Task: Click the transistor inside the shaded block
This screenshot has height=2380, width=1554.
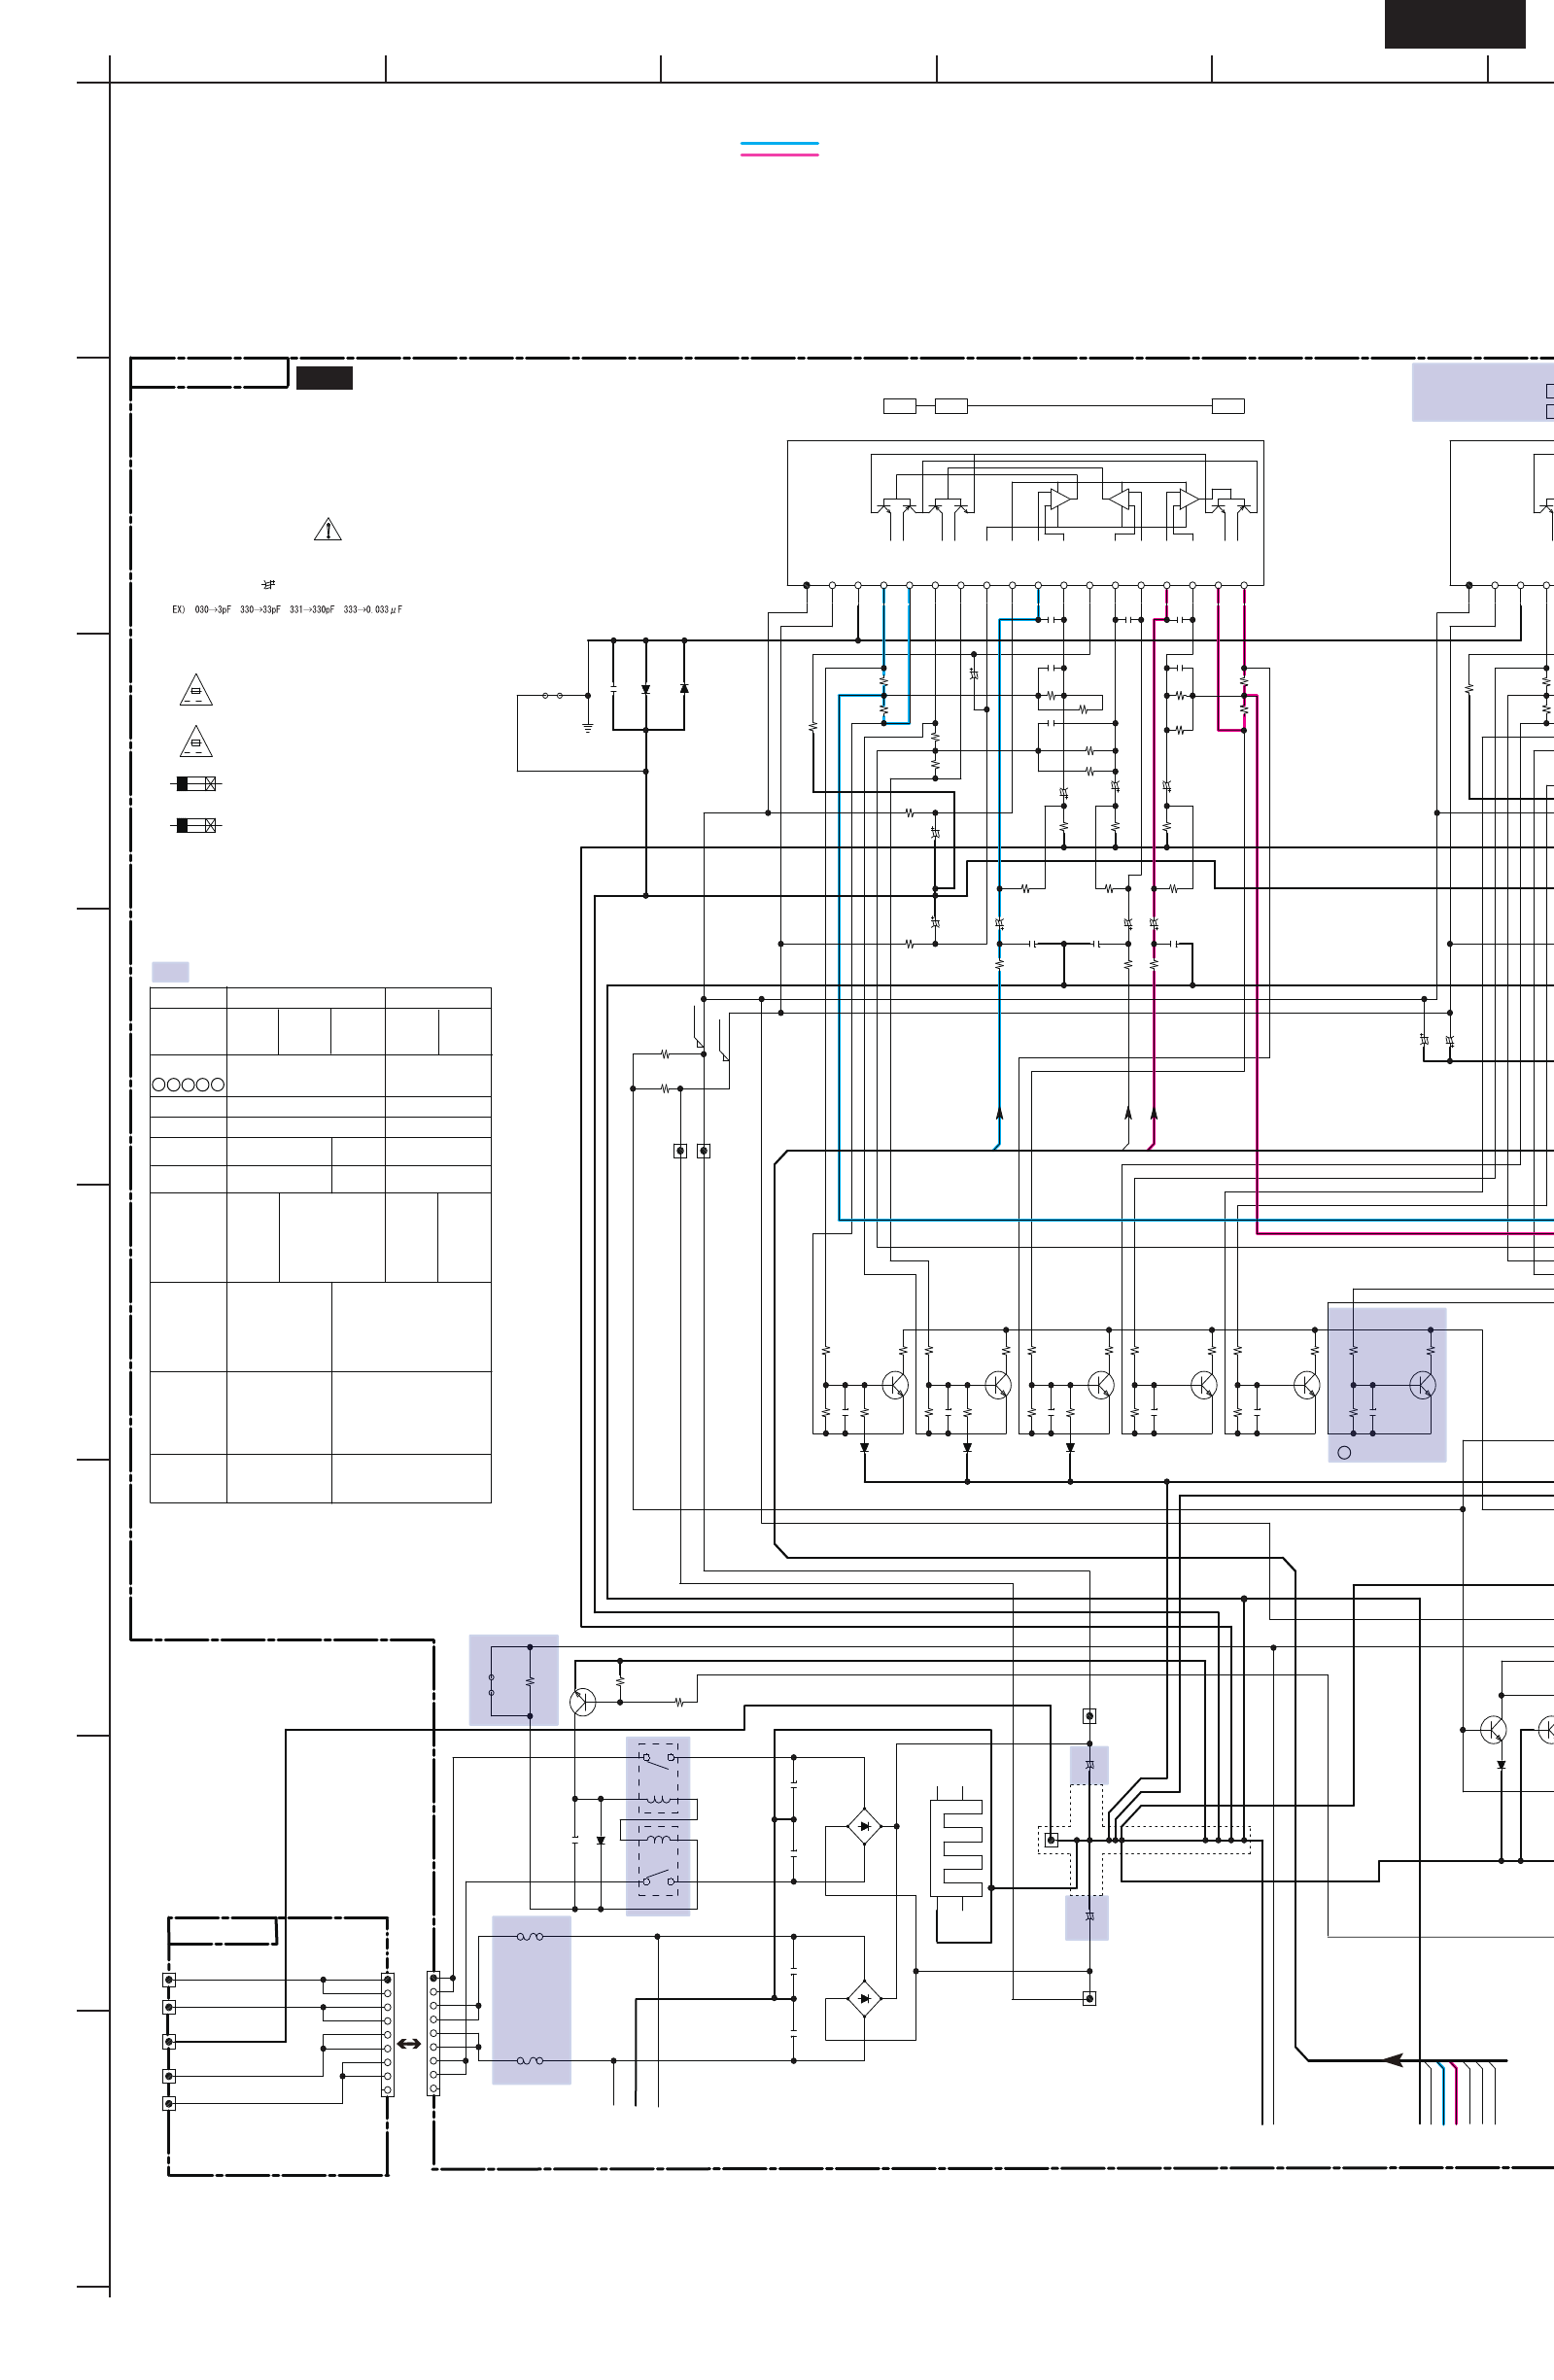Action: [x=1422, y=1385]
